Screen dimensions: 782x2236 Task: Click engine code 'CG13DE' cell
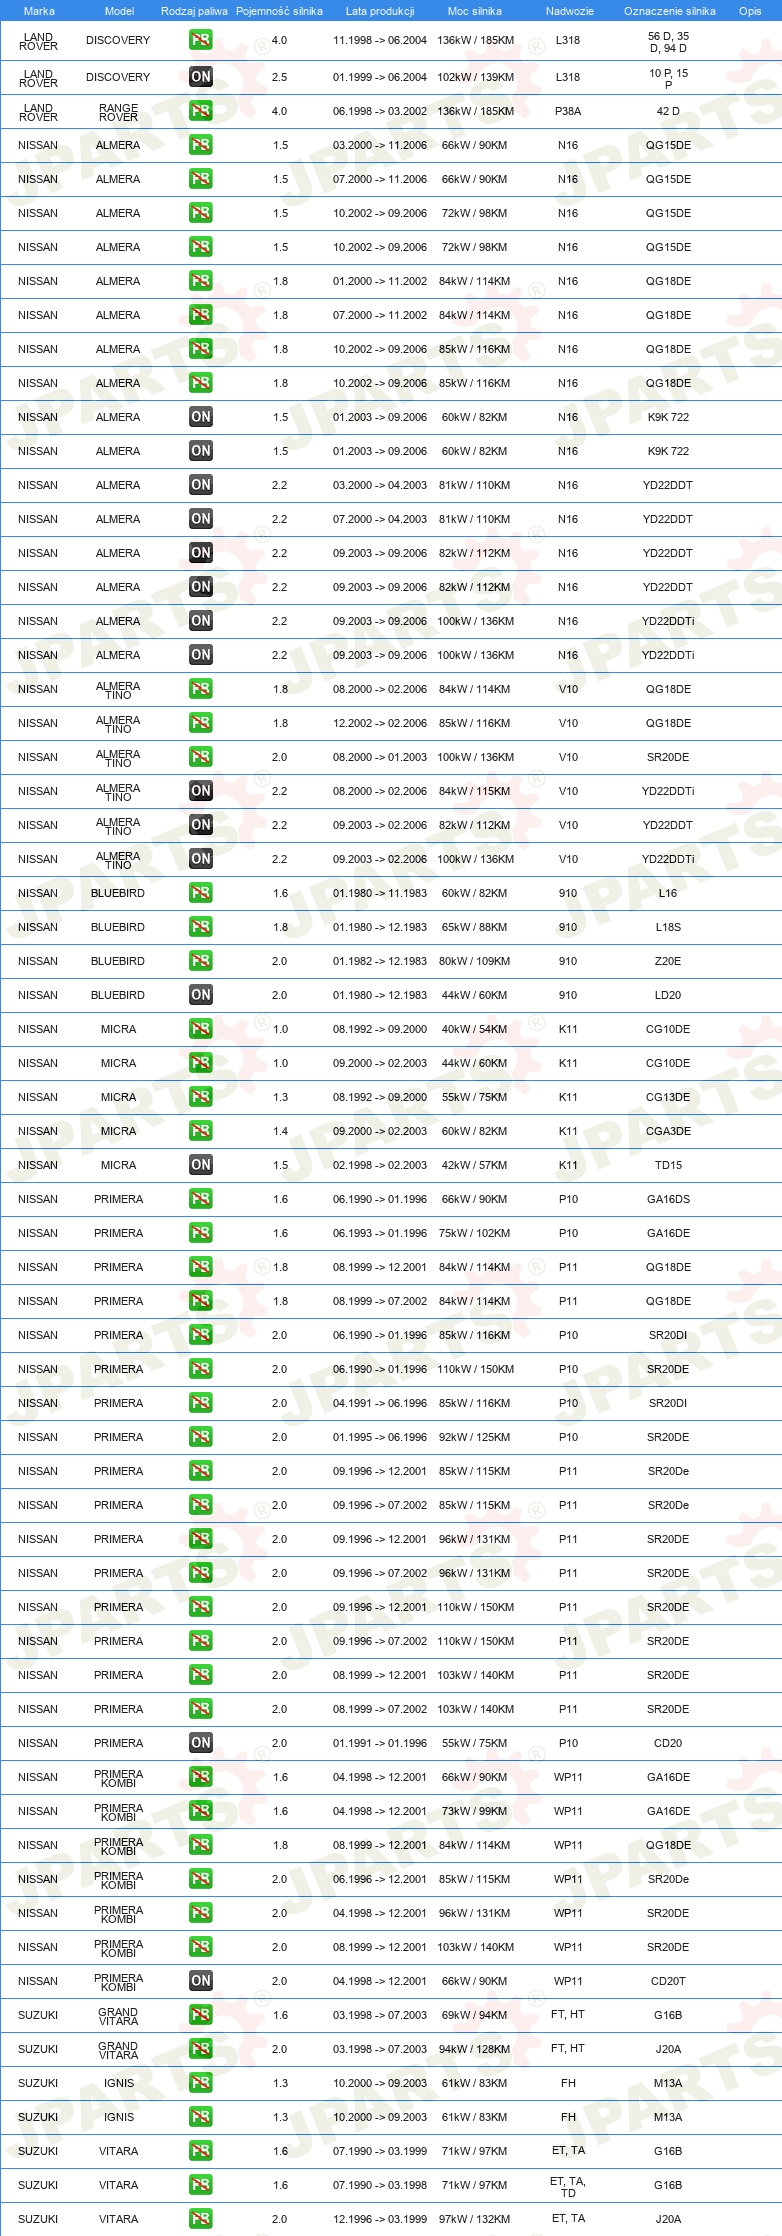pos(668,1097)
